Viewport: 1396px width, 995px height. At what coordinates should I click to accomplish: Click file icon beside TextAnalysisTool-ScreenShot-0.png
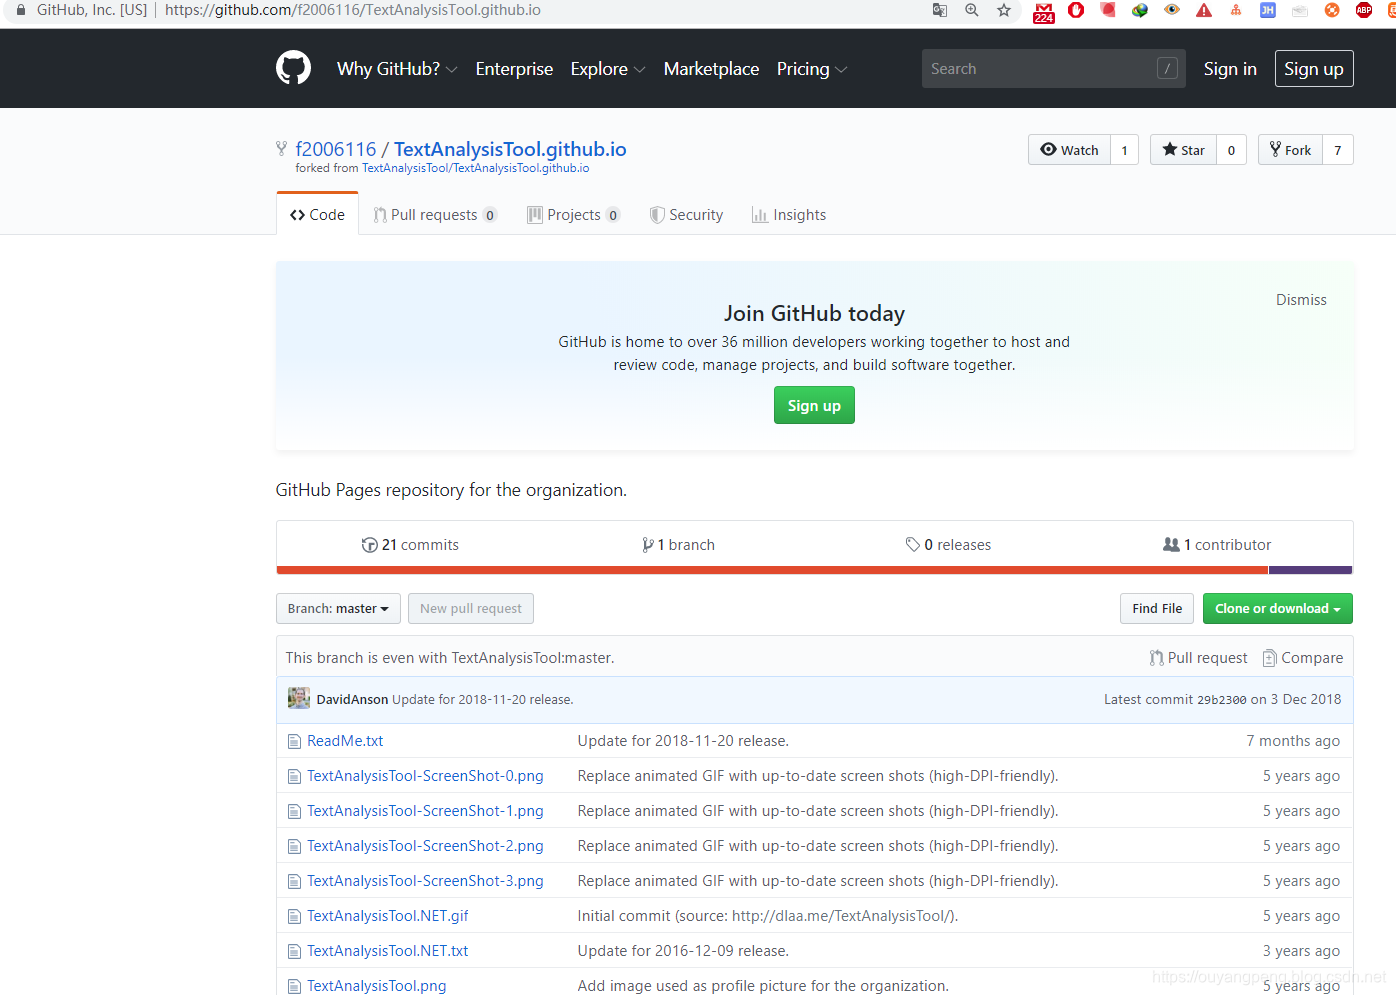click(x=294, y=776)
